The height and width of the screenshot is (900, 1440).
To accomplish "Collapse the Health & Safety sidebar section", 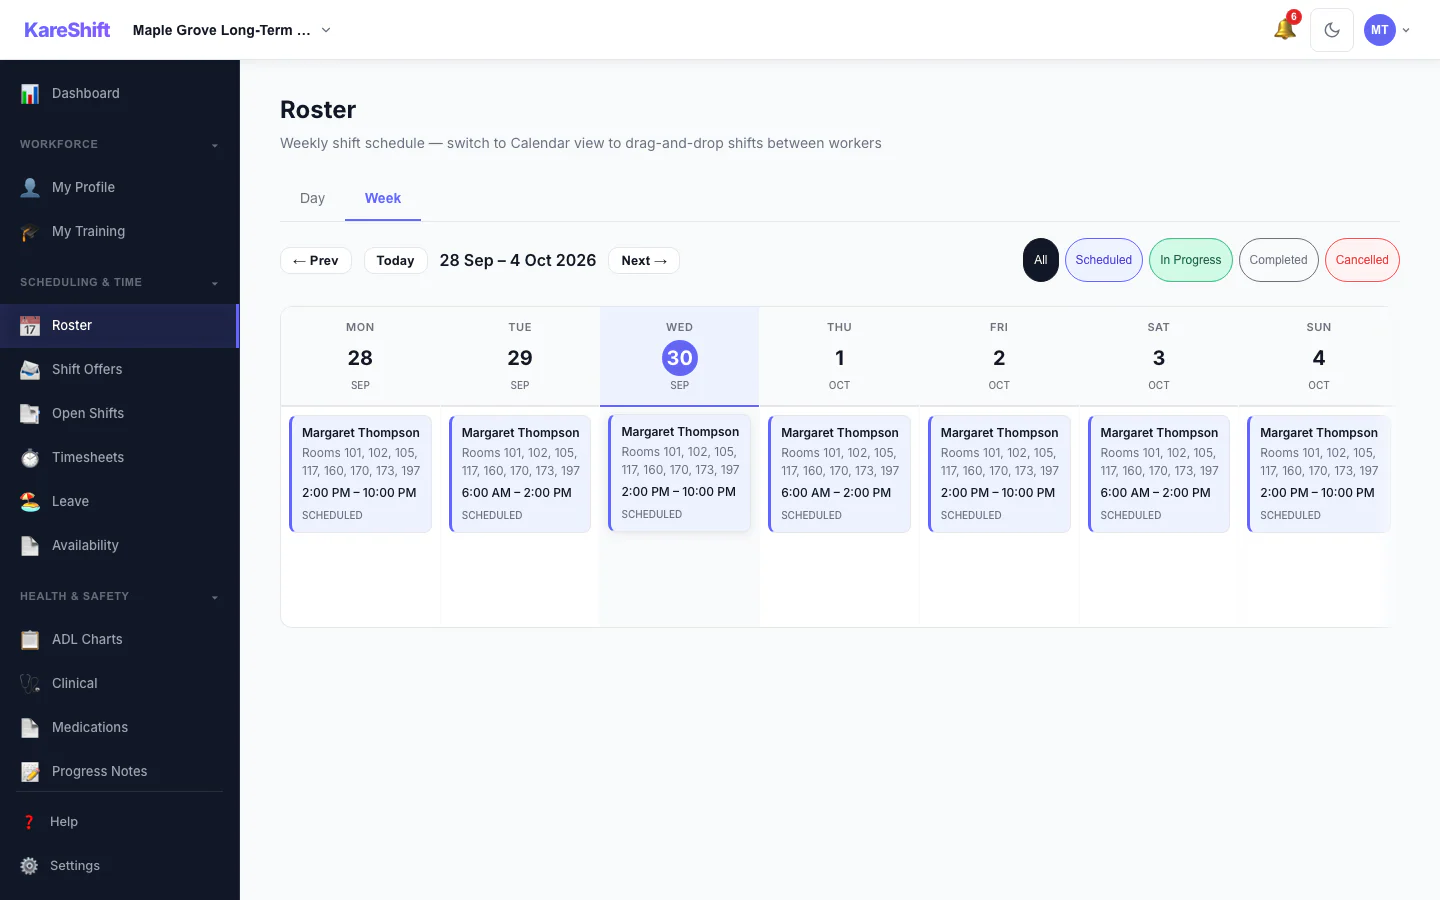I will click(120, 596).
